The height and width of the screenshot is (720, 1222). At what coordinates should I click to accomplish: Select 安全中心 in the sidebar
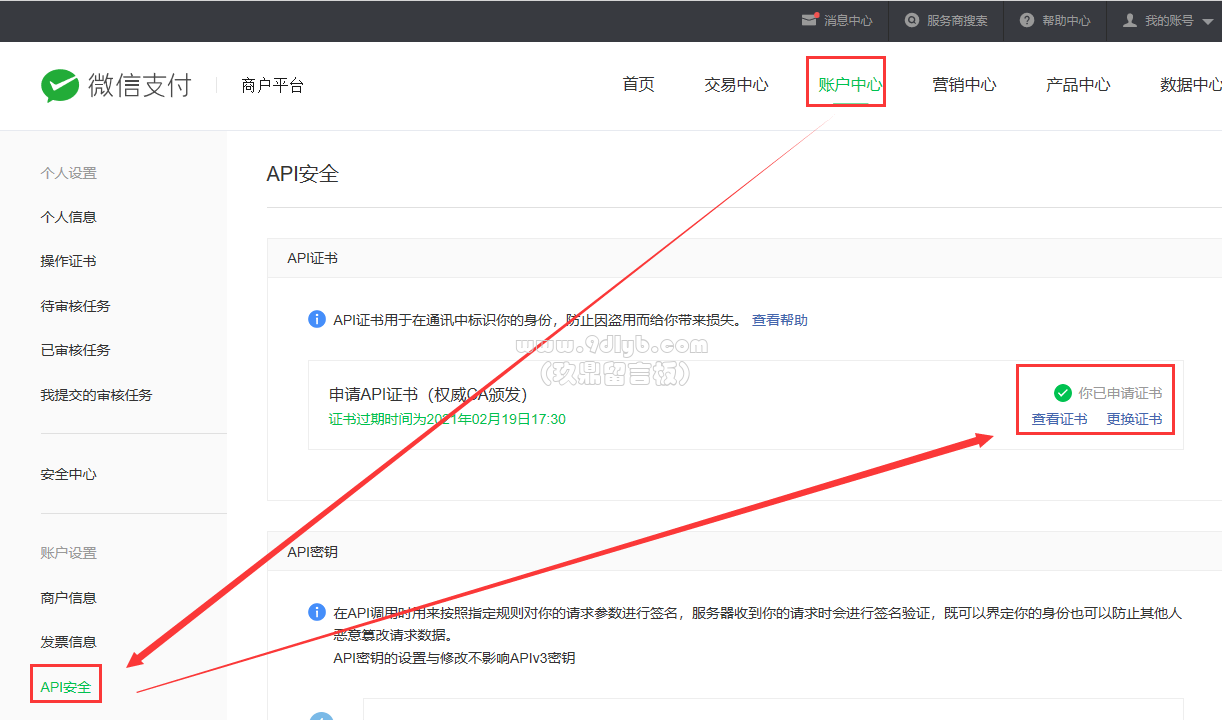point(68,474)
